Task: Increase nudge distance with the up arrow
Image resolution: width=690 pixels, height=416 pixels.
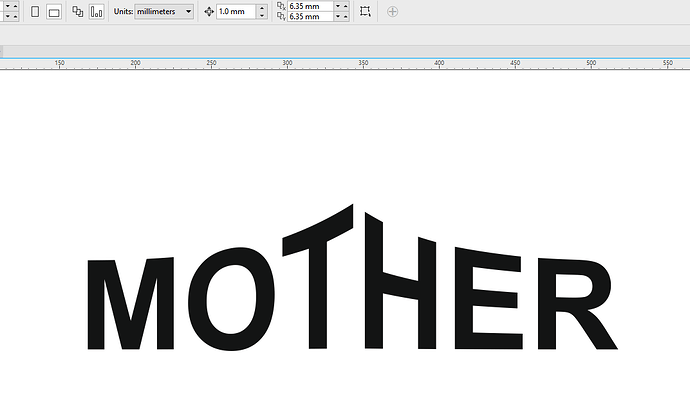Action: tap(262, 8)
